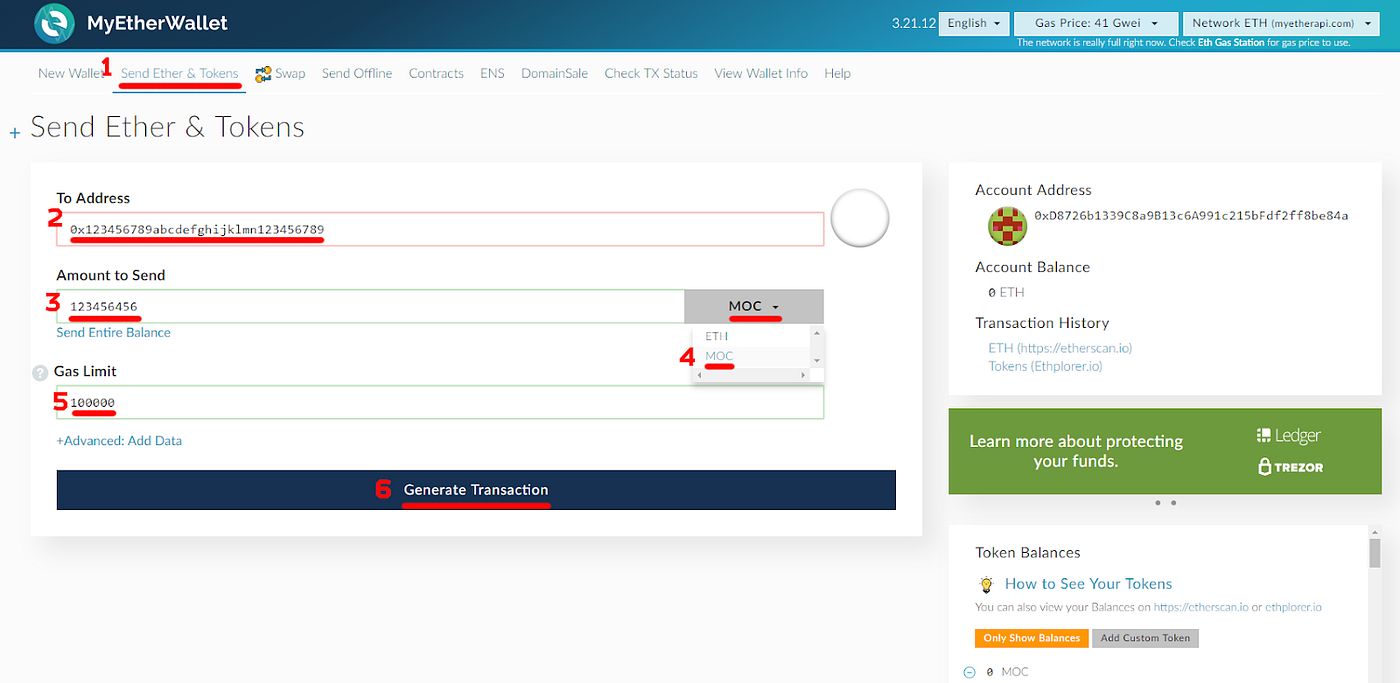Viewport: 1400px width, 683px height.
Task: Expand Advanced: Add Data section
Action: pyautogui.click(x=119, y=441)
